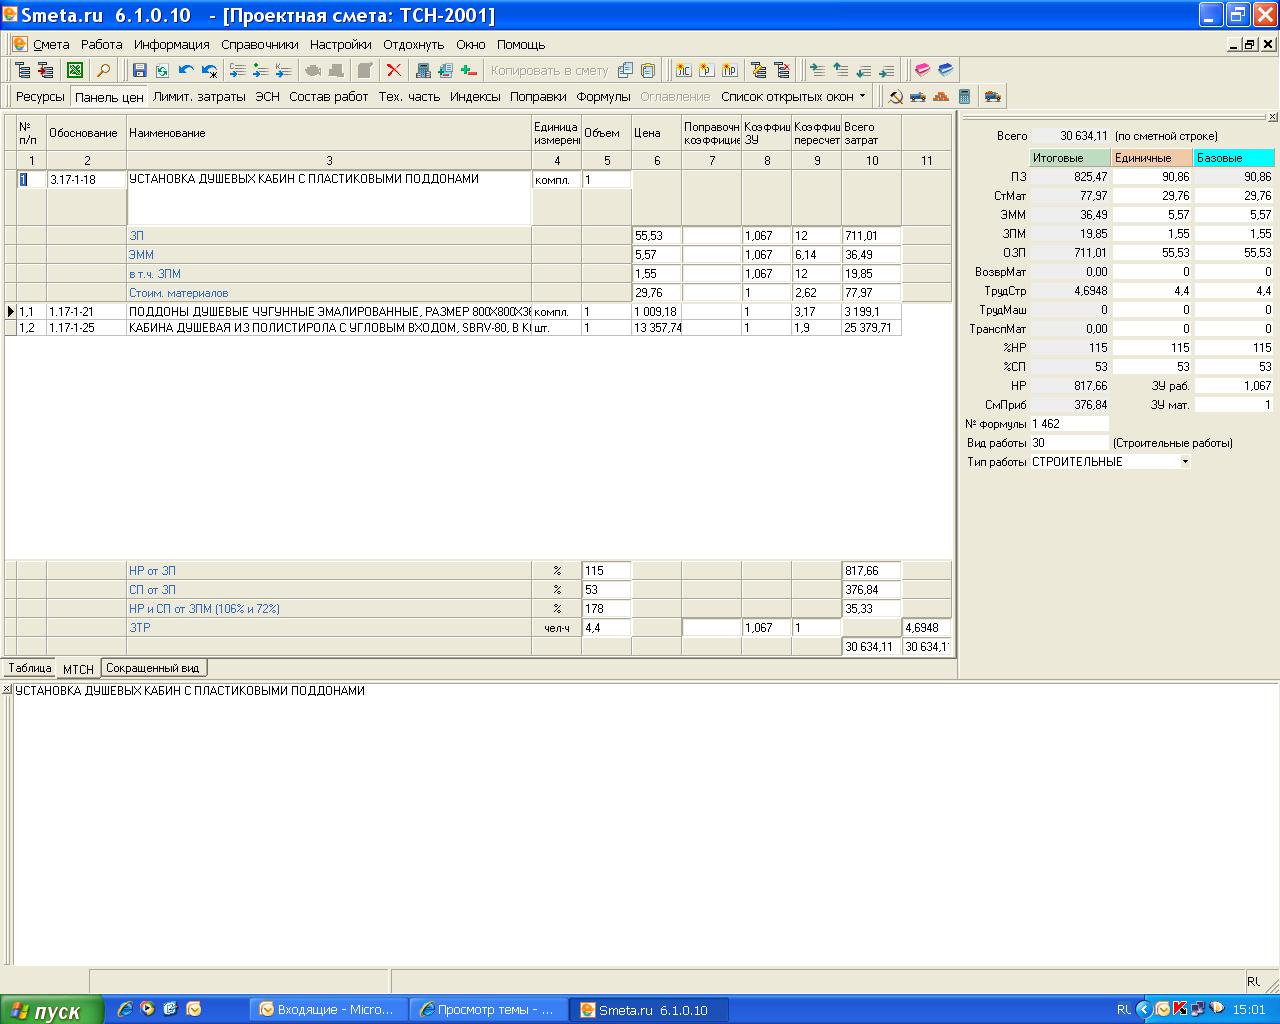Image resolution: width=1280 pixels, height=1024 pixels.
Task: Click the undo arrow marked Ж
Action: pyautogui.click(x=209, y=70)
